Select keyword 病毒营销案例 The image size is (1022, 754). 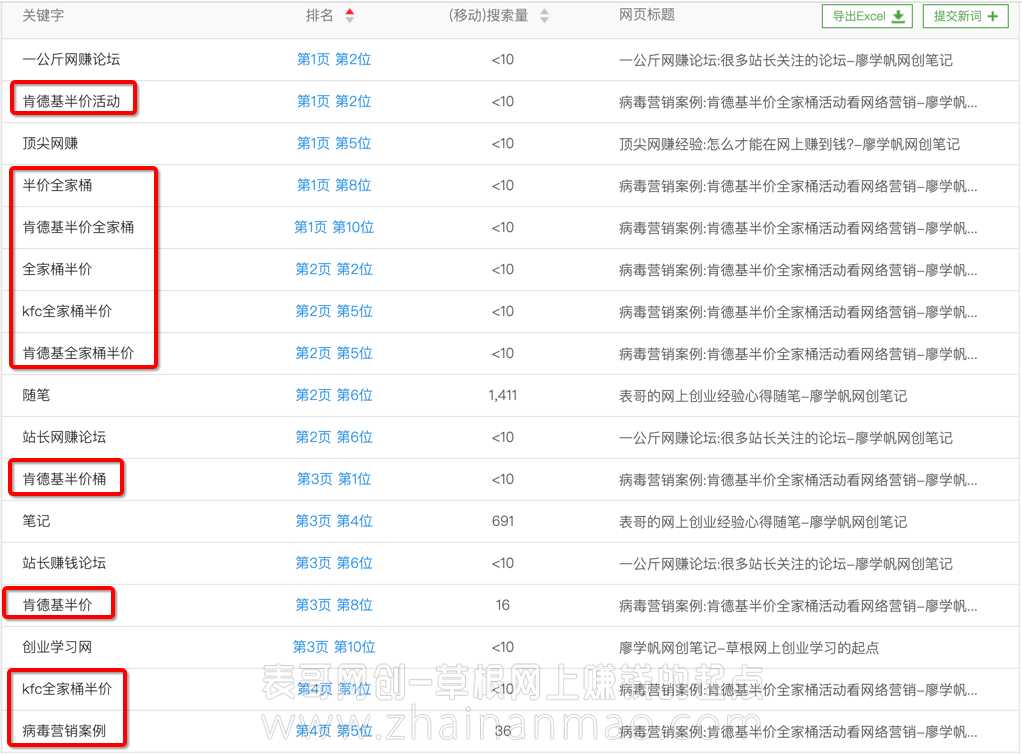pyautogui.click(x=64, y=731)
